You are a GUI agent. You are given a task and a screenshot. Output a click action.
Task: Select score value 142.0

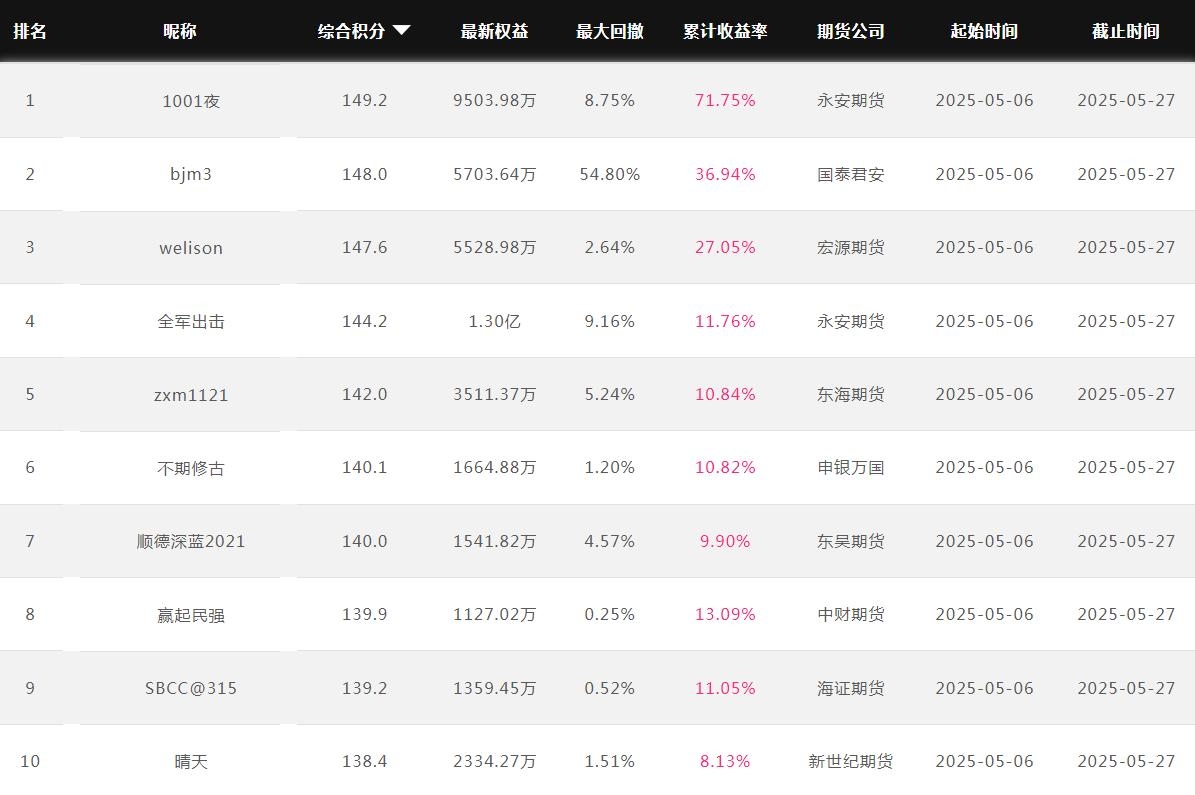coord(364,395)
